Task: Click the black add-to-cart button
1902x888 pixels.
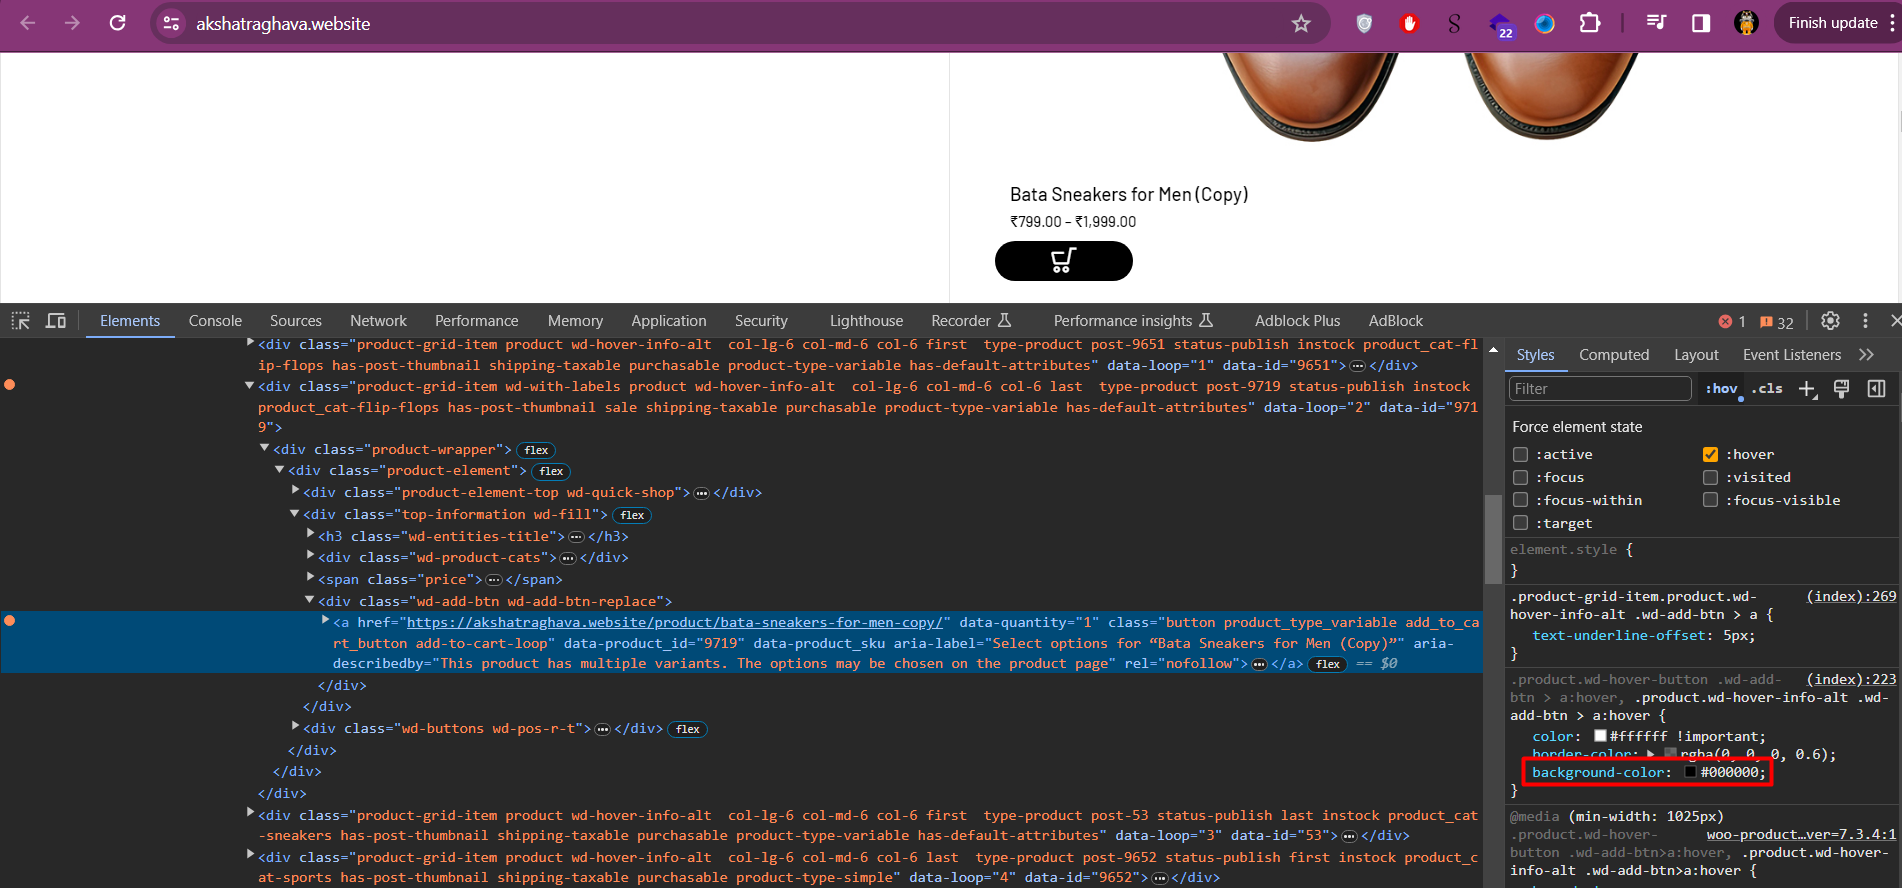Action: point(1063,261)
